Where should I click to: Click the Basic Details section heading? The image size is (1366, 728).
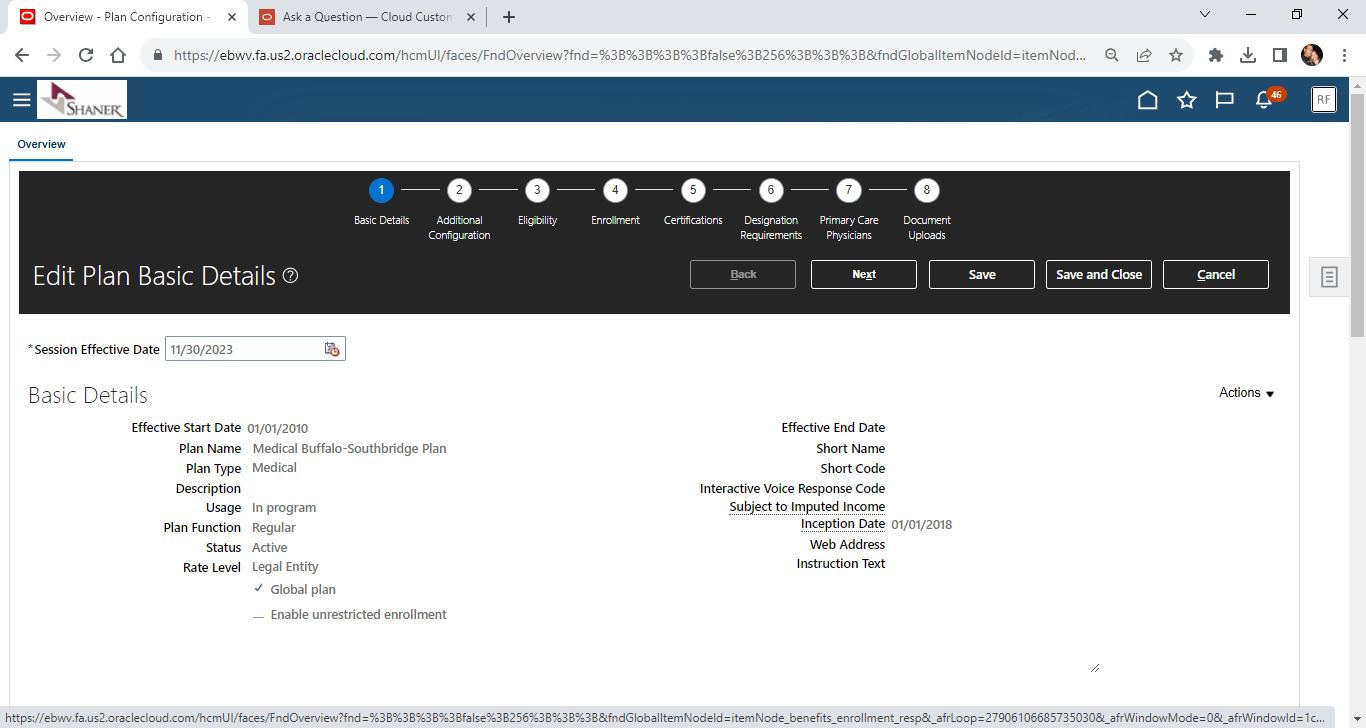point(88,395)
